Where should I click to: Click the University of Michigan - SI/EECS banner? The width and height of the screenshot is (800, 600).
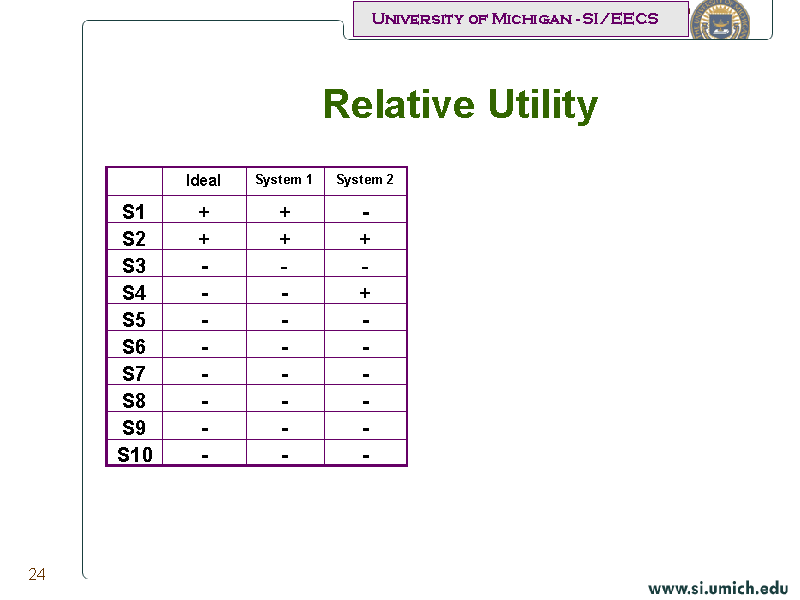click(521, 19)
